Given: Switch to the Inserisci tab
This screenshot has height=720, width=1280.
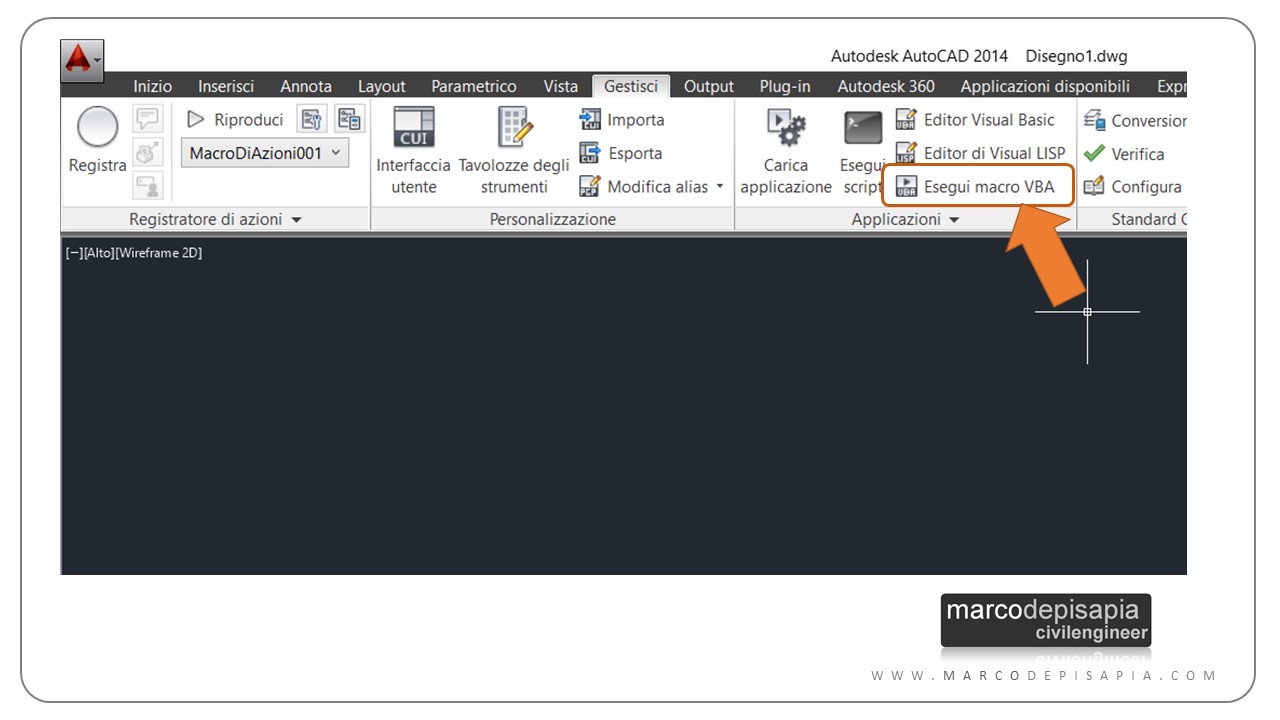Looking at the screenshot, I should 226,86.
